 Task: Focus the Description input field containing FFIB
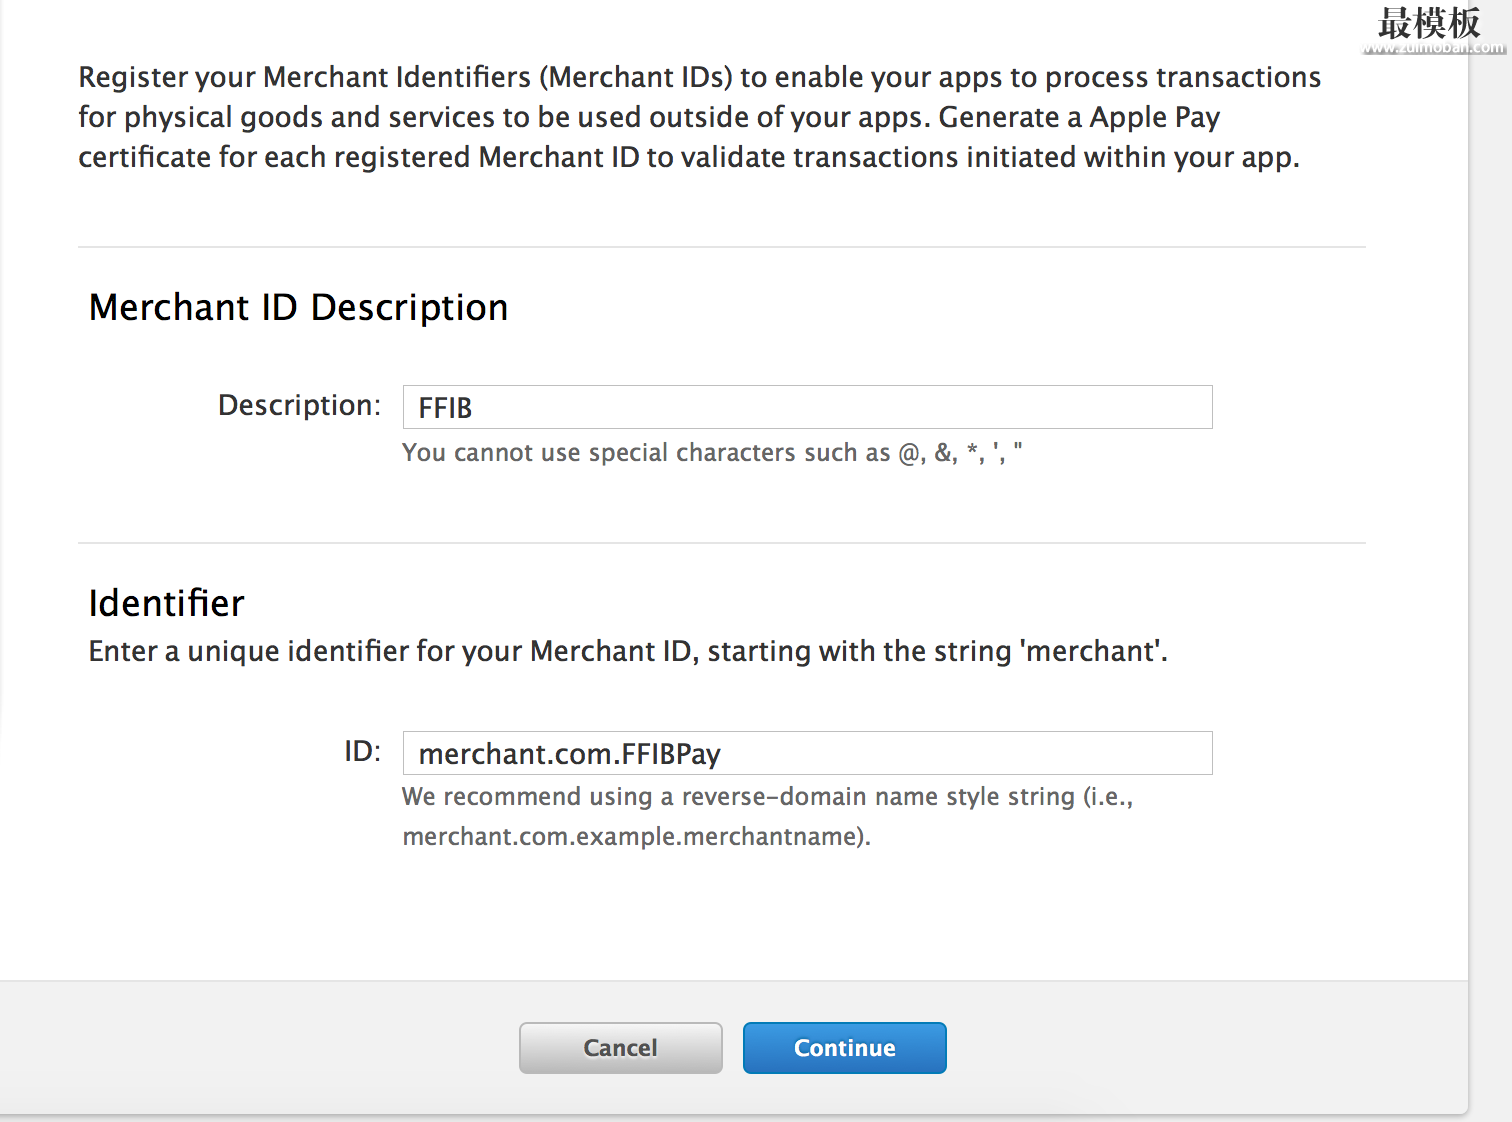807,407
